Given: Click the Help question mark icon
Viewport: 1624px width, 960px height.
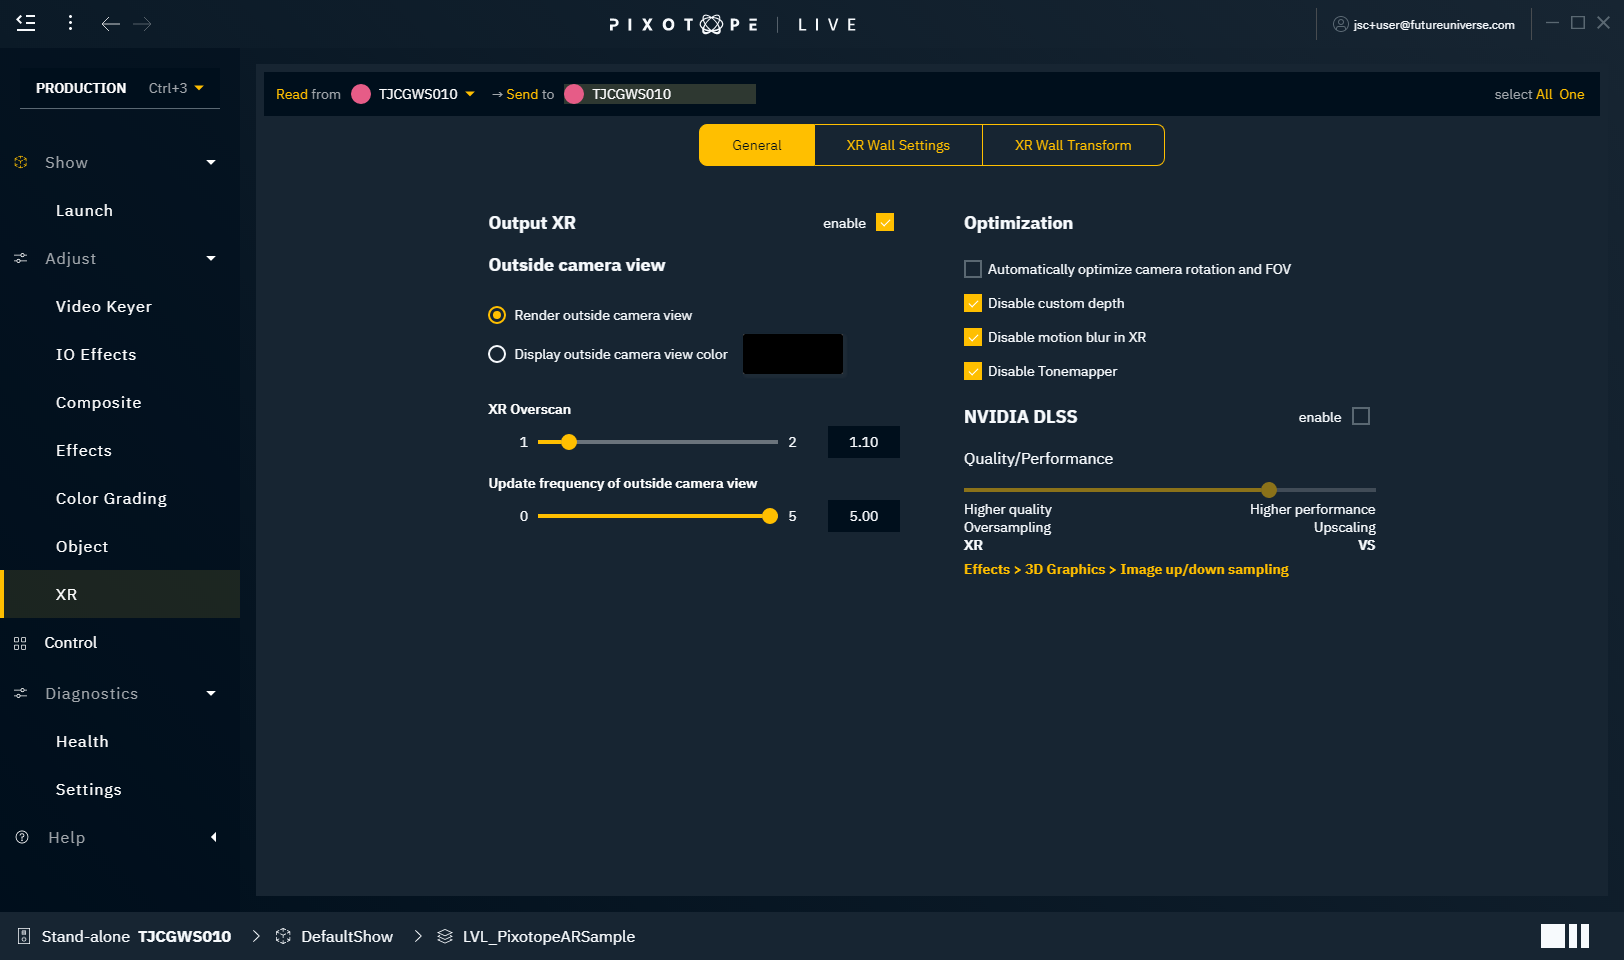Looking at the screenshot, I should pyautogui.click(x=22, y=837).
